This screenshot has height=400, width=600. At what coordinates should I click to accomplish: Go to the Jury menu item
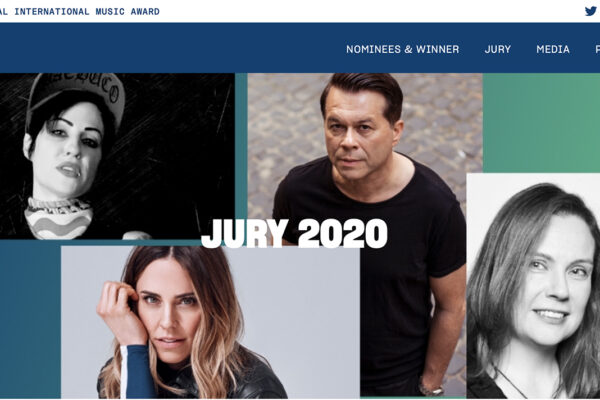tap(498, 49)
